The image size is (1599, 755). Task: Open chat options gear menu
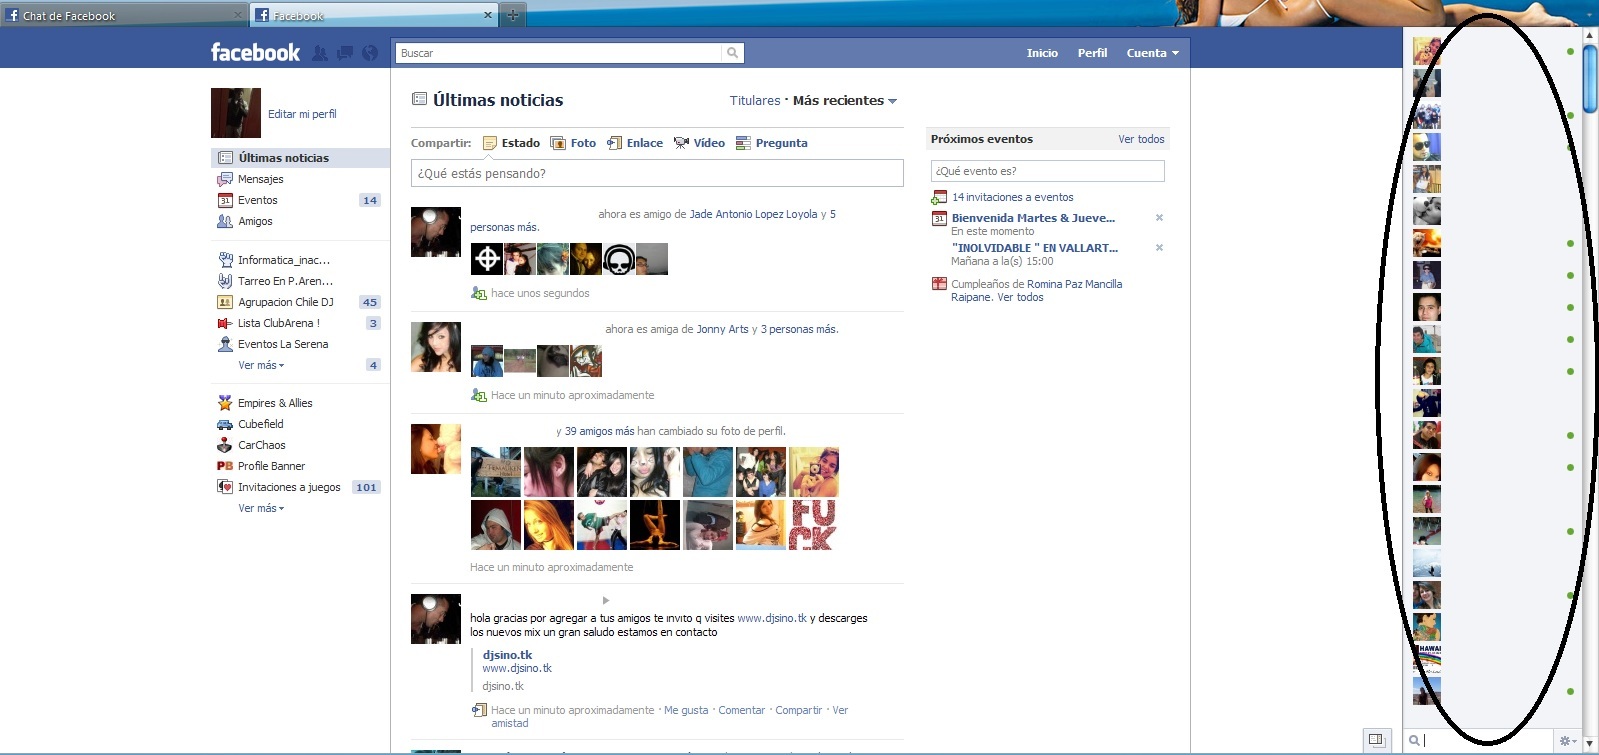1568,741
